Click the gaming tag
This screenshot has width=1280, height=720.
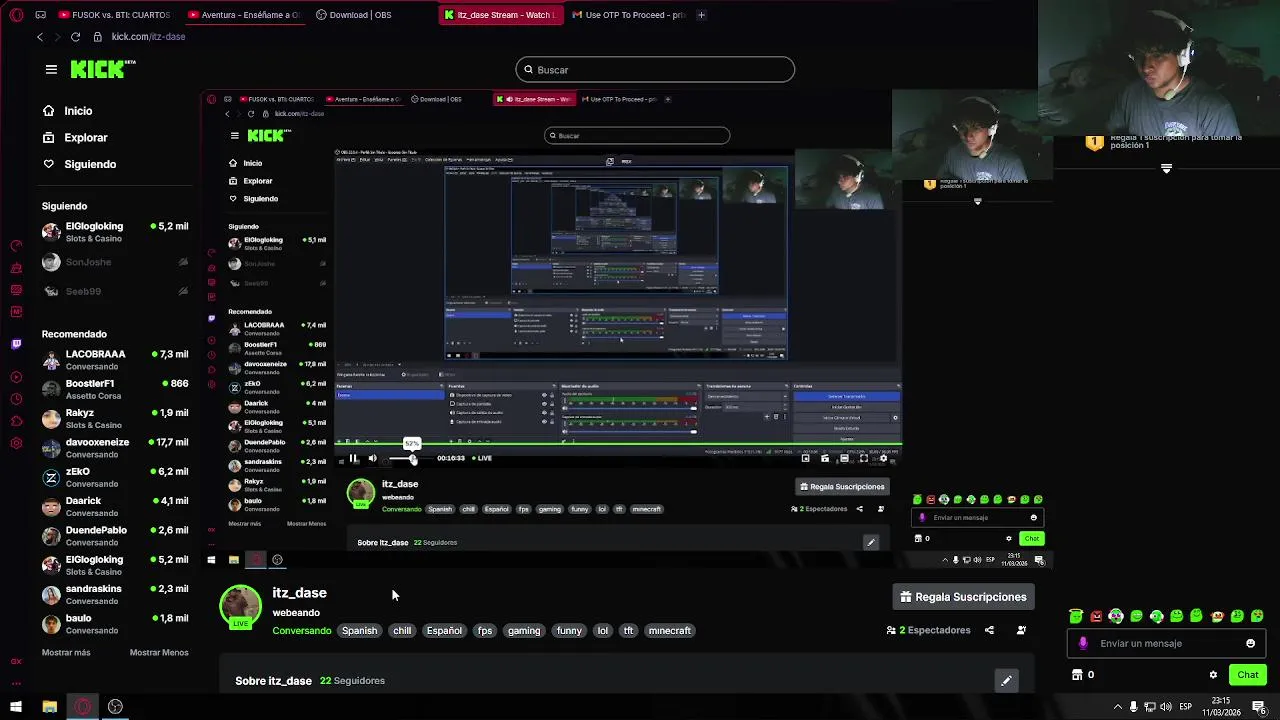pos(524,631)
